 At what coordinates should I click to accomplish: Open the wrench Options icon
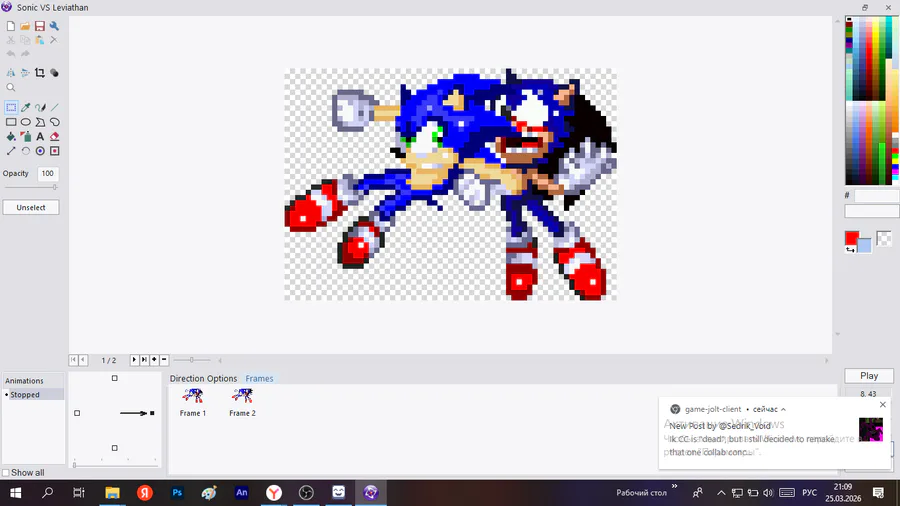54,26
